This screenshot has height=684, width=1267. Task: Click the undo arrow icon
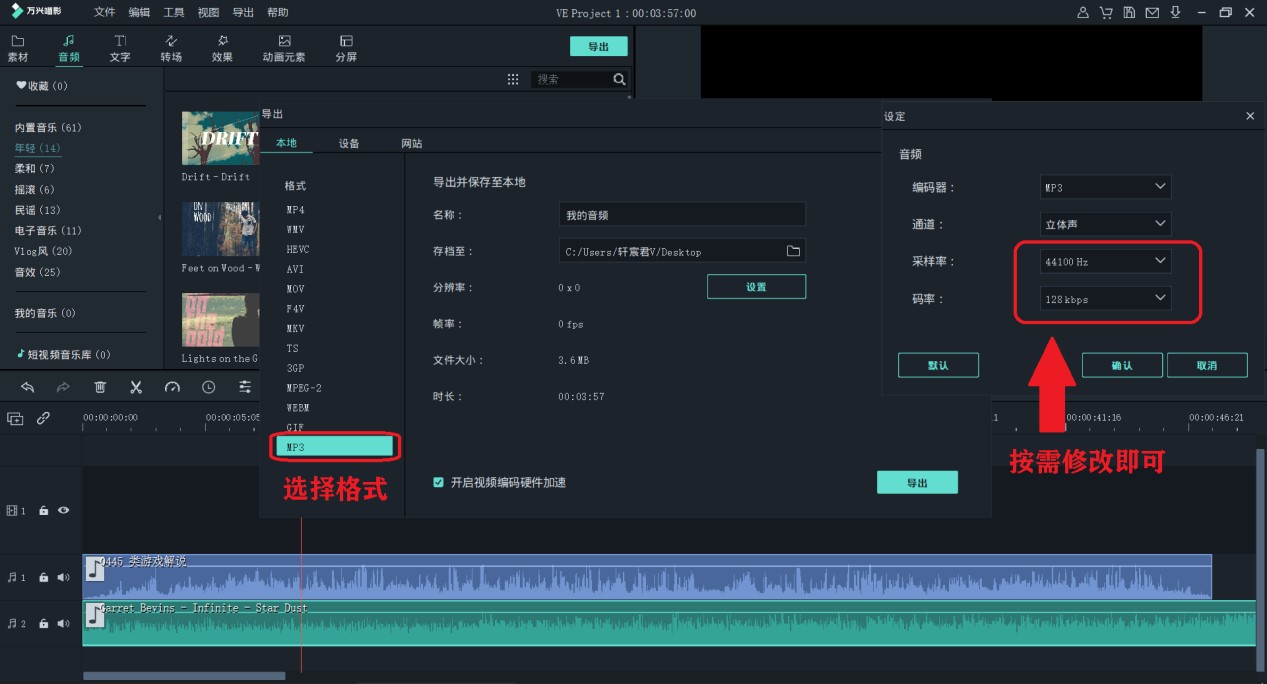[x=27, y=387]
